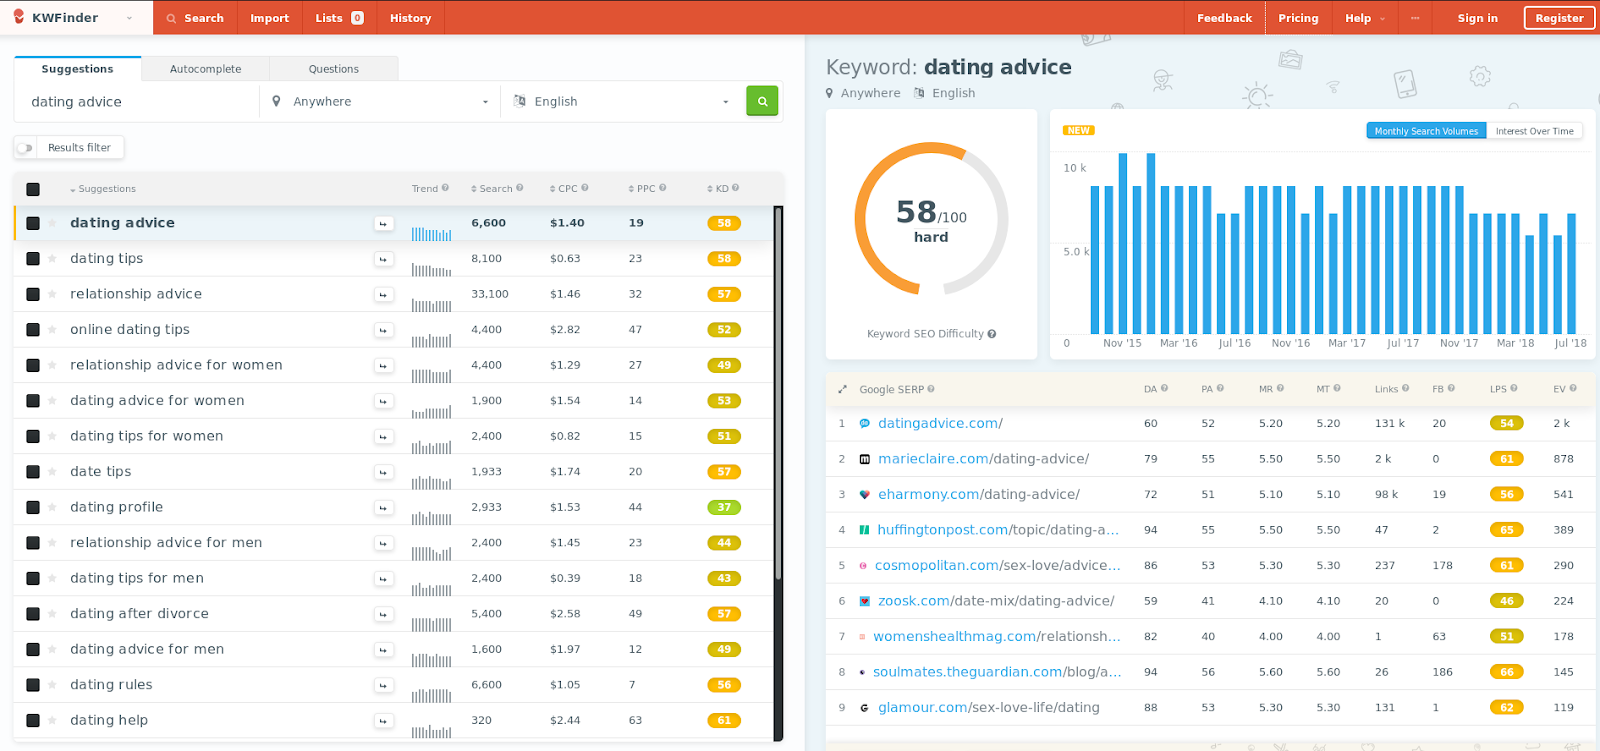Click the arrow icon beside dating tips
The image size is (1600, 751).
point(383,259)
